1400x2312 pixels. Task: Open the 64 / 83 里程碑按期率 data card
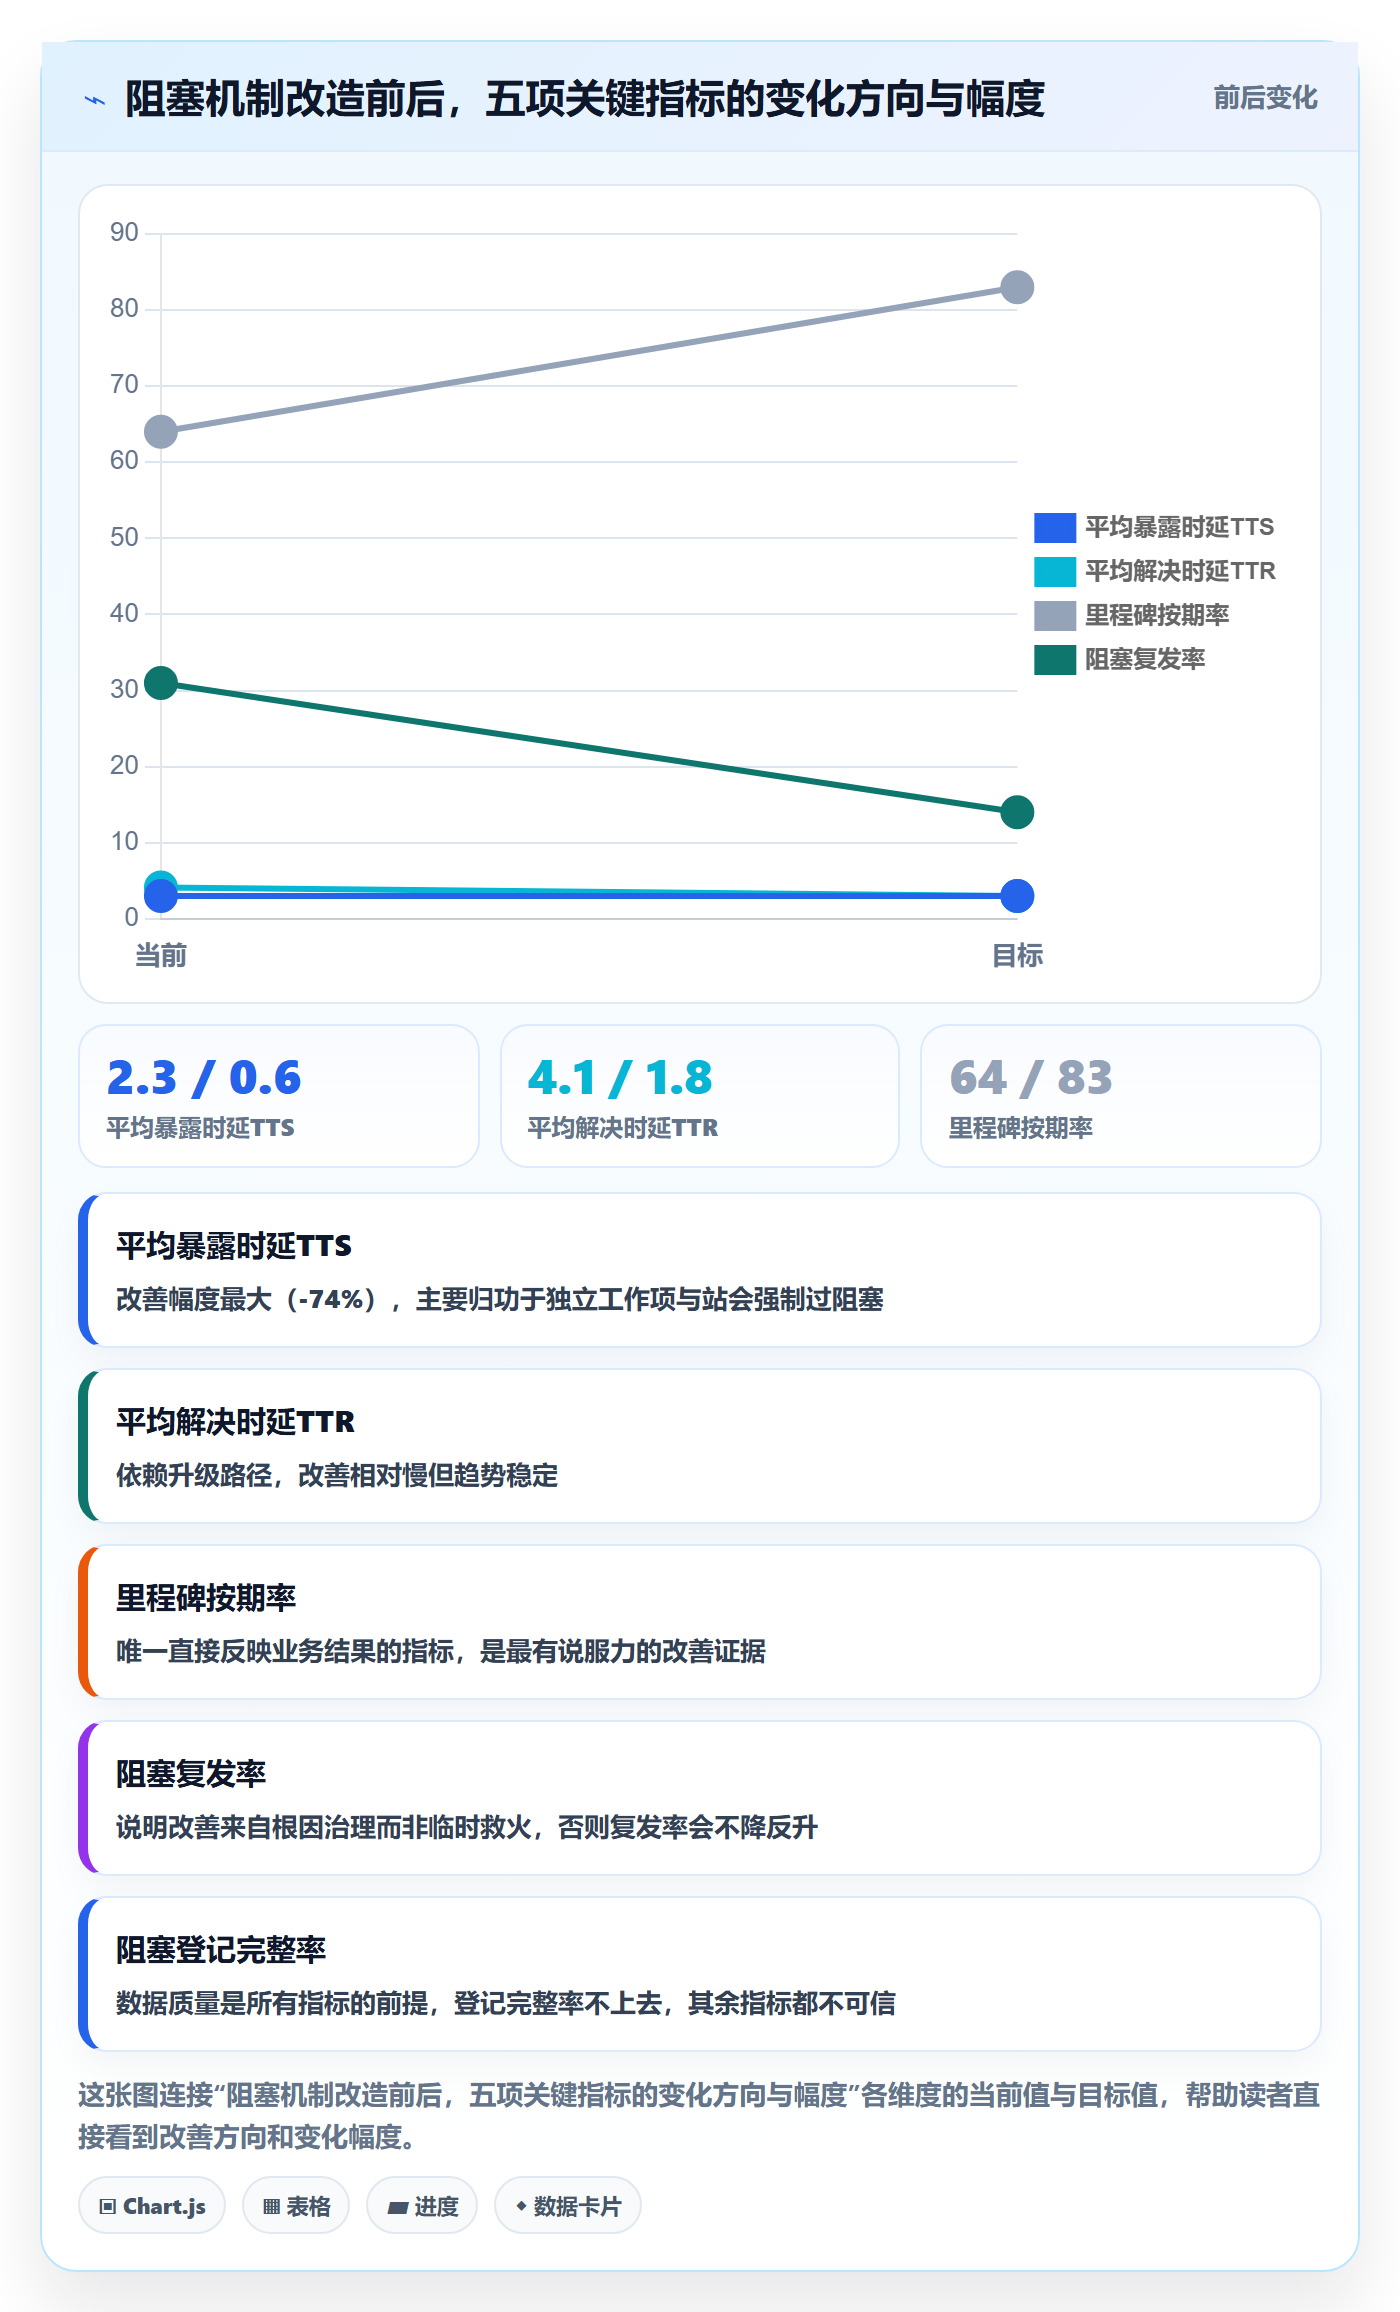1121,1096
